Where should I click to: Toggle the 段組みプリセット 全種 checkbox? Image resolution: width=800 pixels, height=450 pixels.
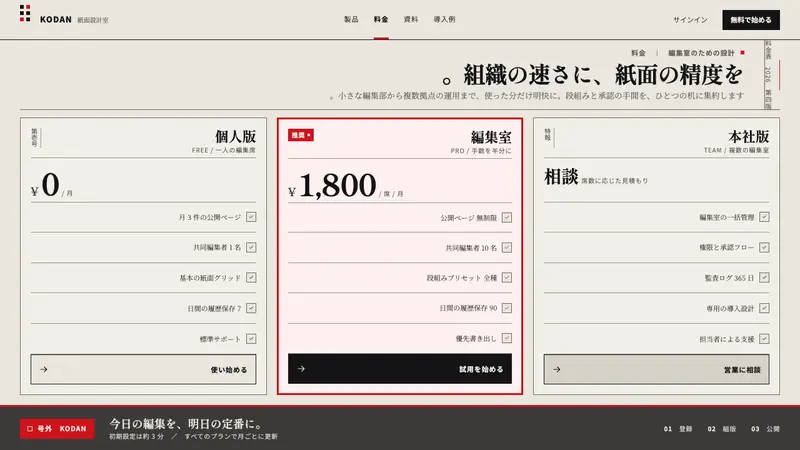(507, 278)
